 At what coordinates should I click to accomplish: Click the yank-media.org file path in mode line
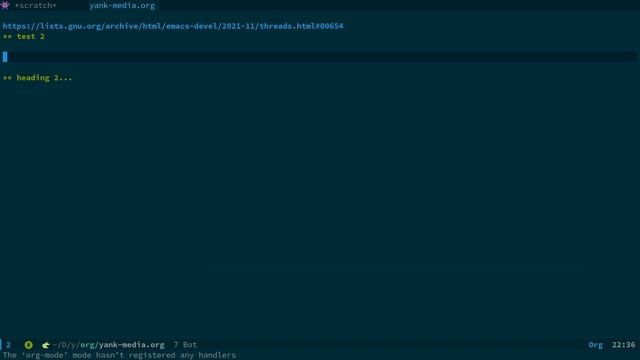coord(109,345)
